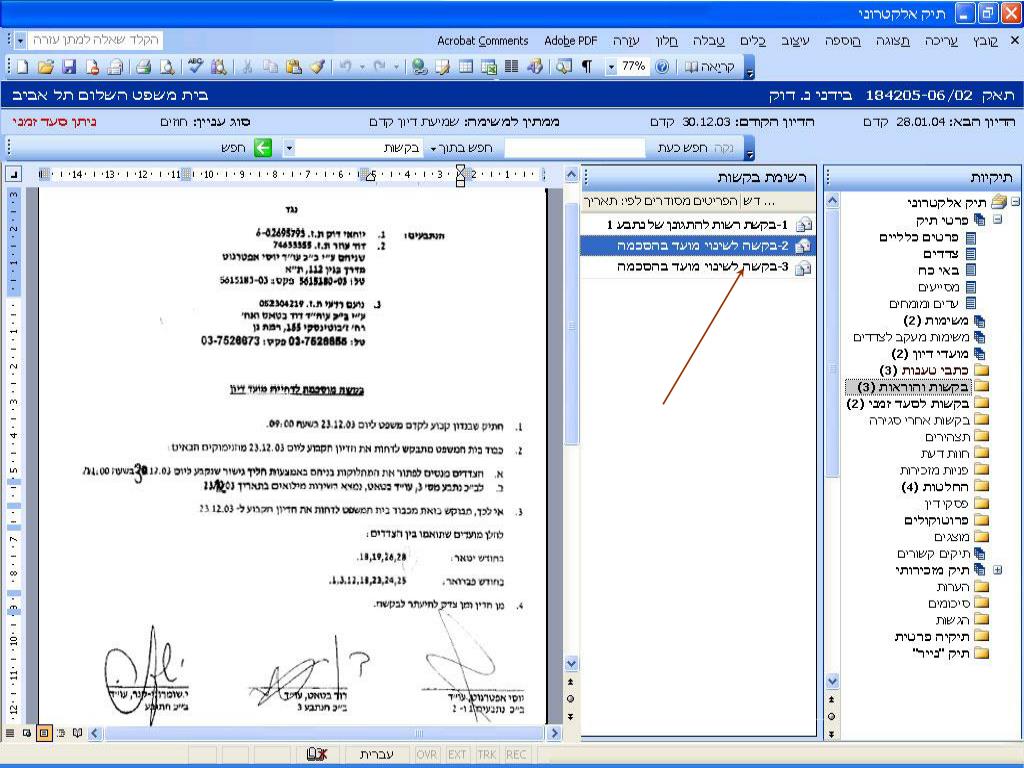Click the Print icon in the toolbar
This screenshot has width=1024, height=768.
[x=144, y=67]
